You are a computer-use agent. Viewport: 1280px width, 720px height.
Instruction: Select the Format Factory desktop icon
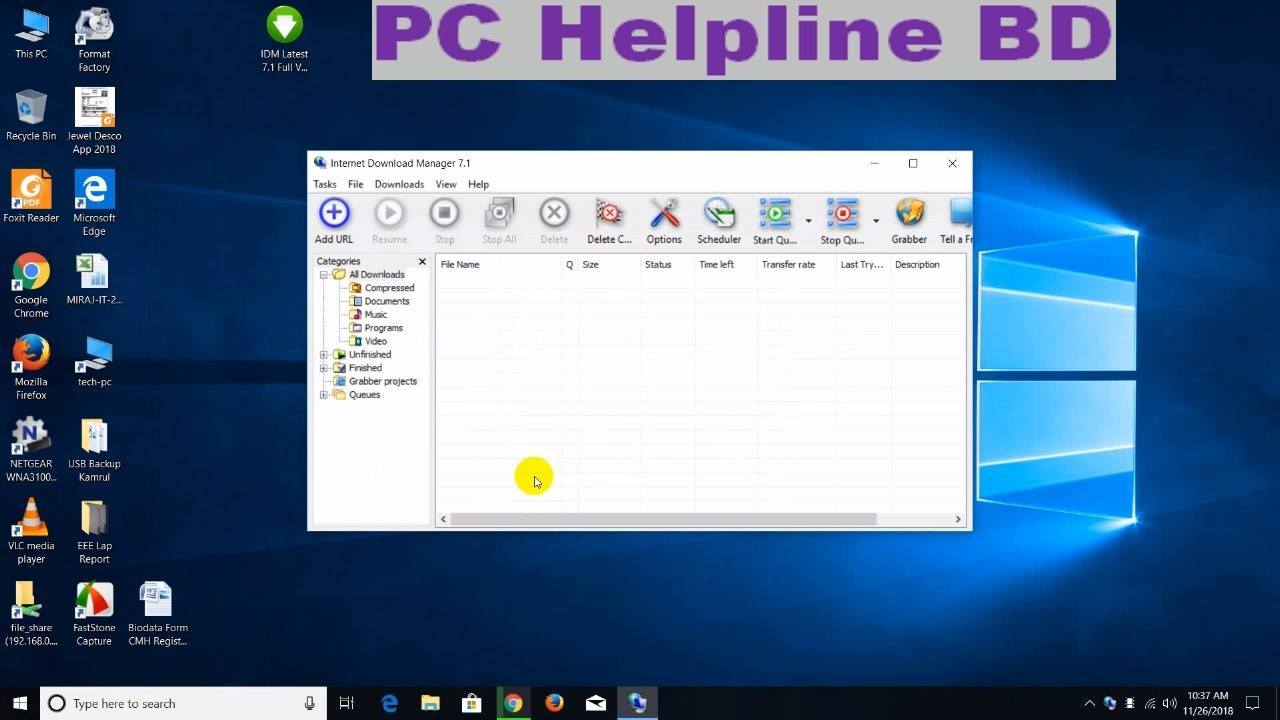click(x=94, y=40)
